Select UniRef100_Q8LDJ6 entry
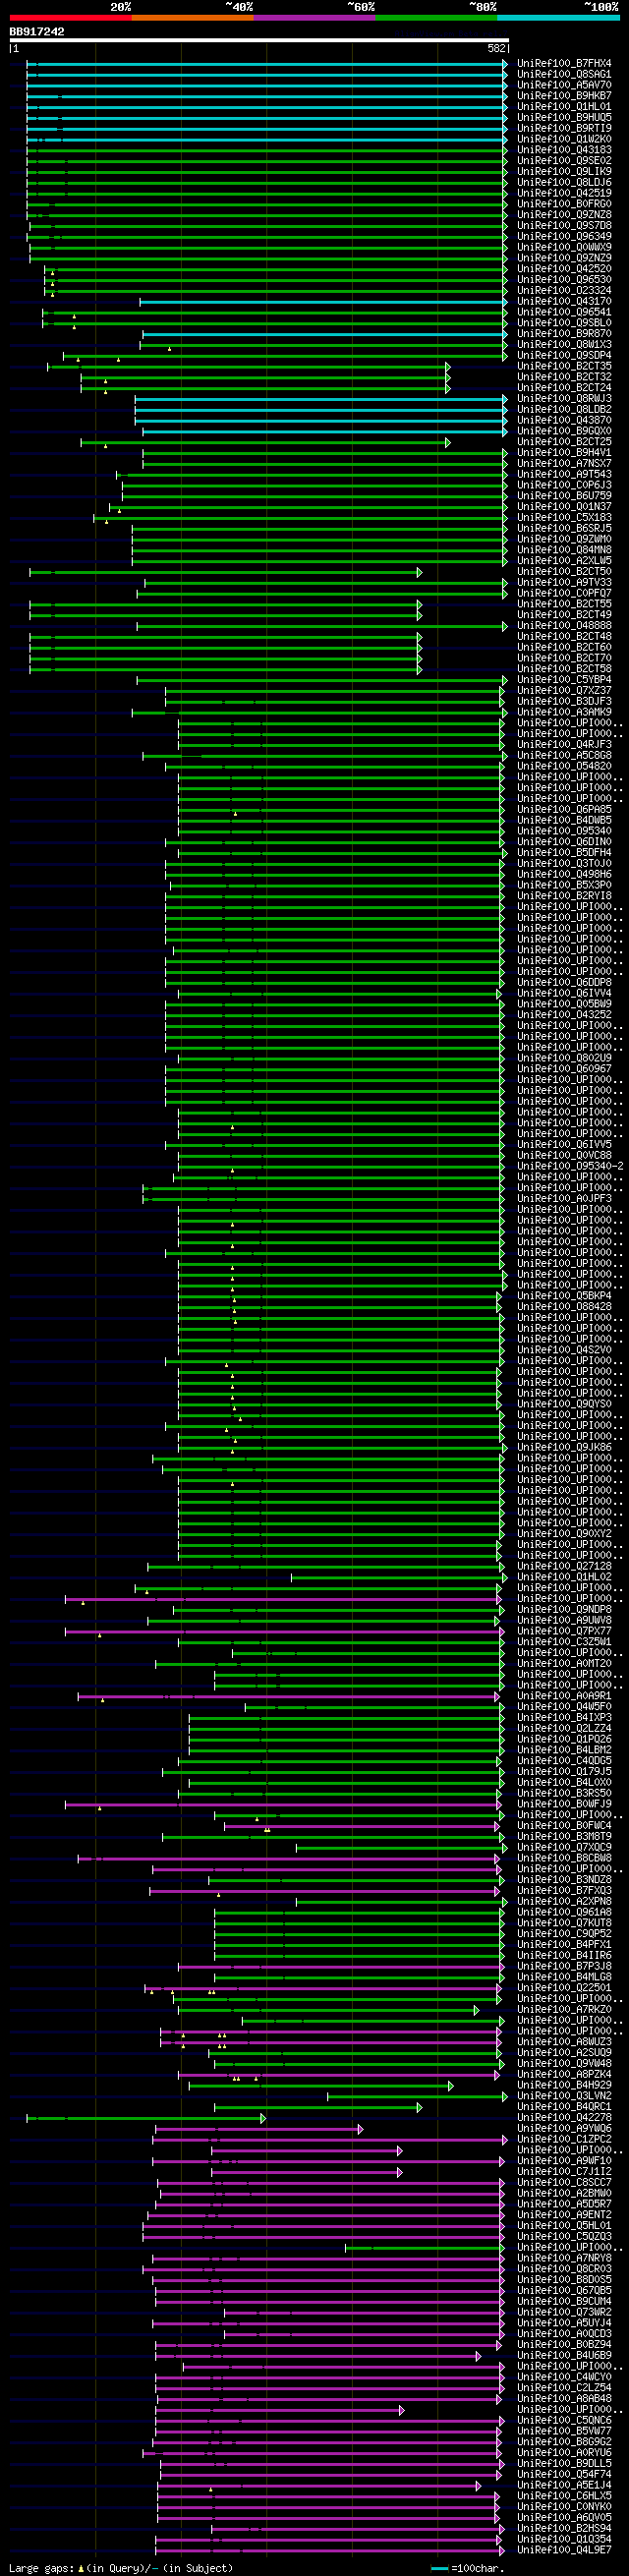 (564, 182)
